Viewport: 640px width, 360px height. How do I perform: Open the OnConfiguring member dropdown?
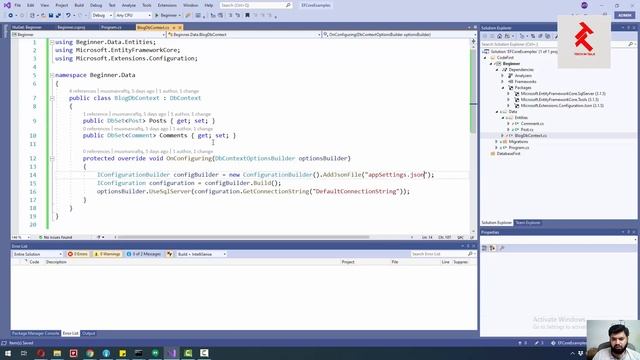point(398,35)
